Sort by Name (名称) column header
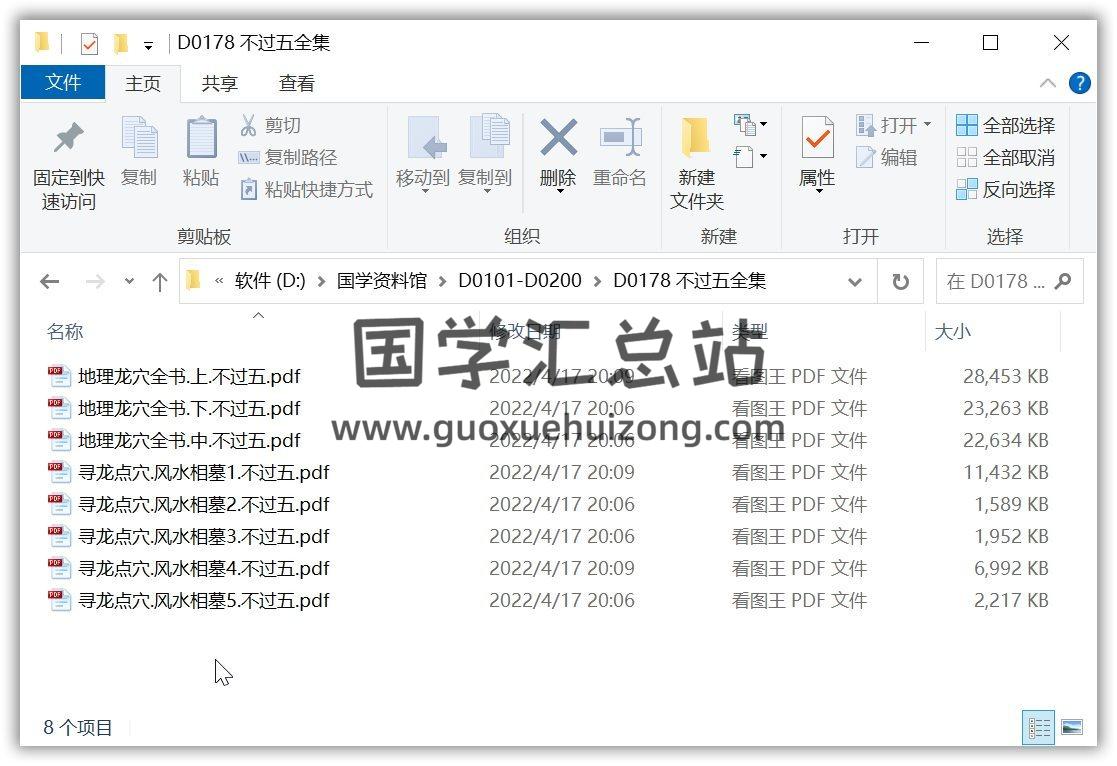 click(x=65, y=331)
